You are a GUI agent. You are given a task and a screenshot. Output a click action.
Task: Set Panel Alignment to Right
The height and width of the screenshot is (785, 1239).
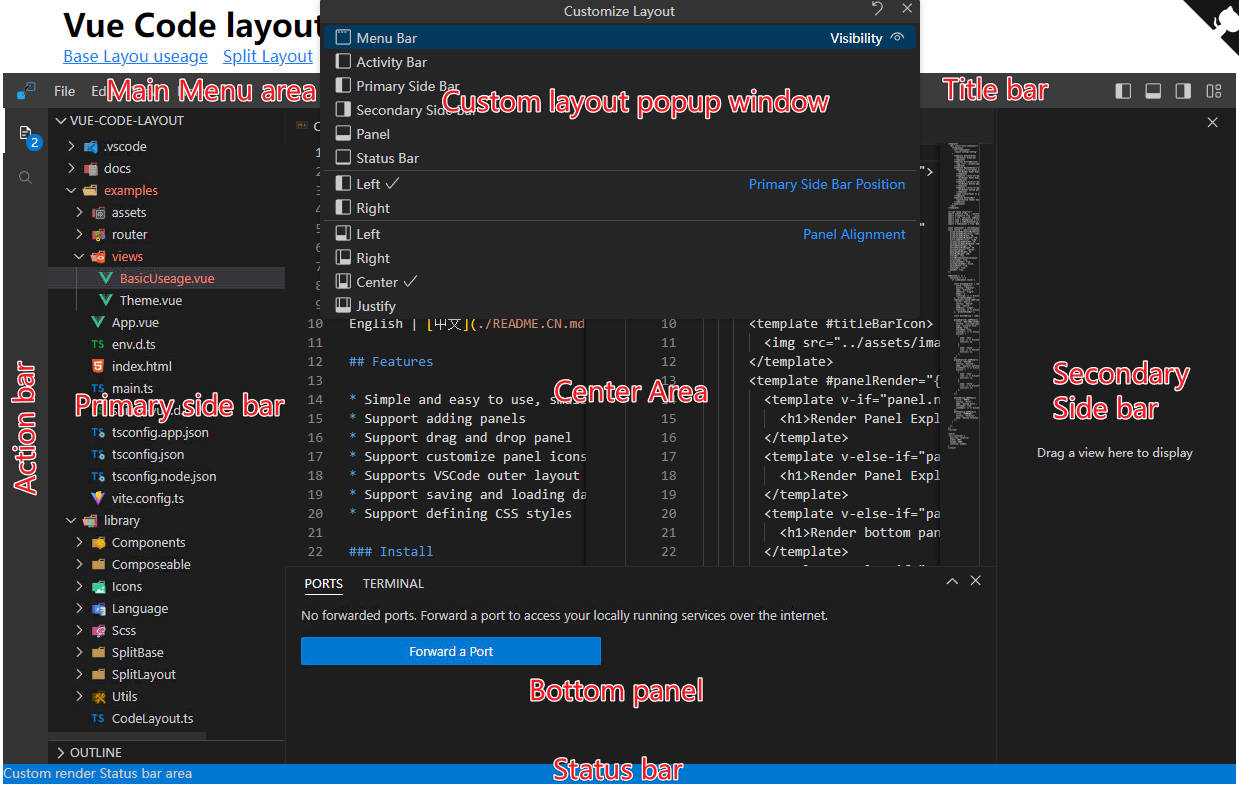620,258
